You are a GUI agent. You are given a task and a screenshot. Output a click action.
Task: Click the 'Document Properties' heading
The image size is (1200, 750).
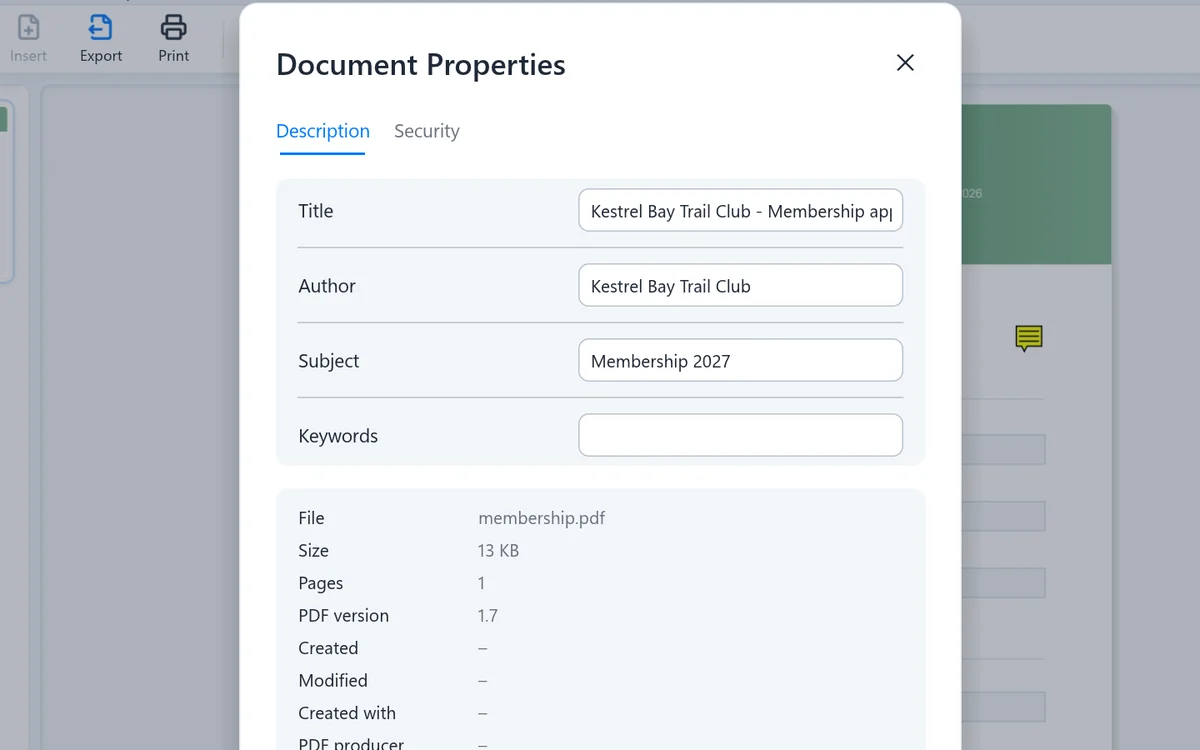421,65
